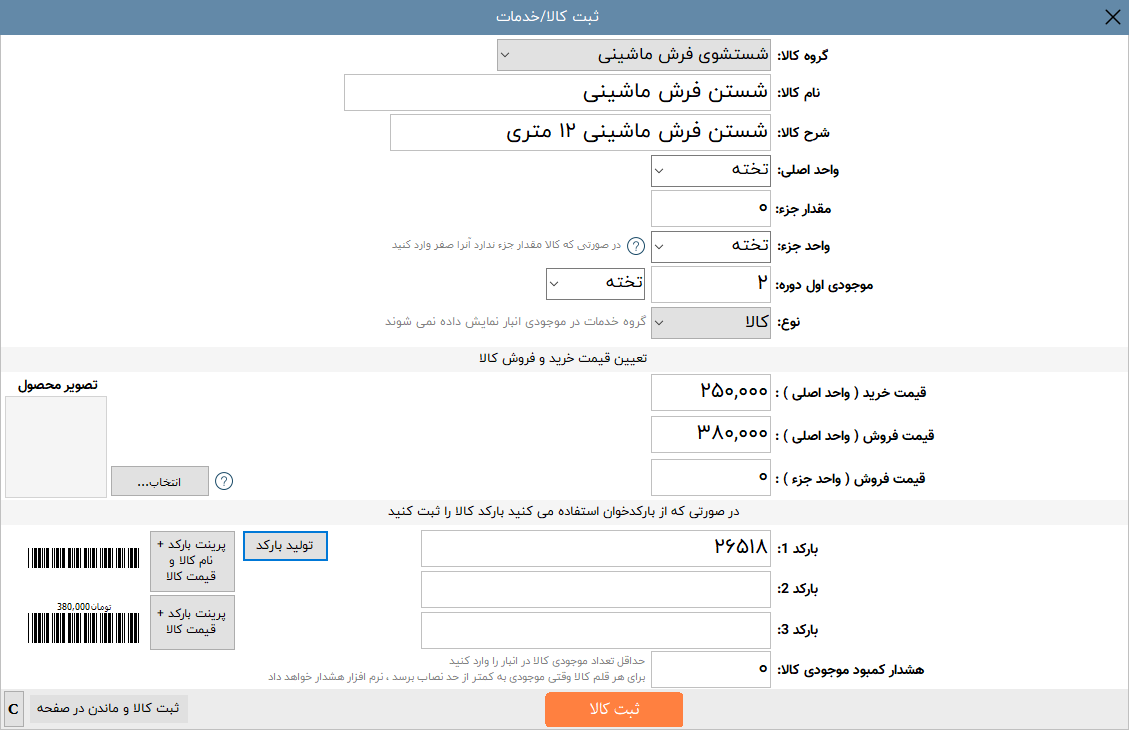Image resolution: width=1129 pixels, height=730 pixels.
Task: Open the نوع dropdown showing کالا
Action: pos(711,323)
